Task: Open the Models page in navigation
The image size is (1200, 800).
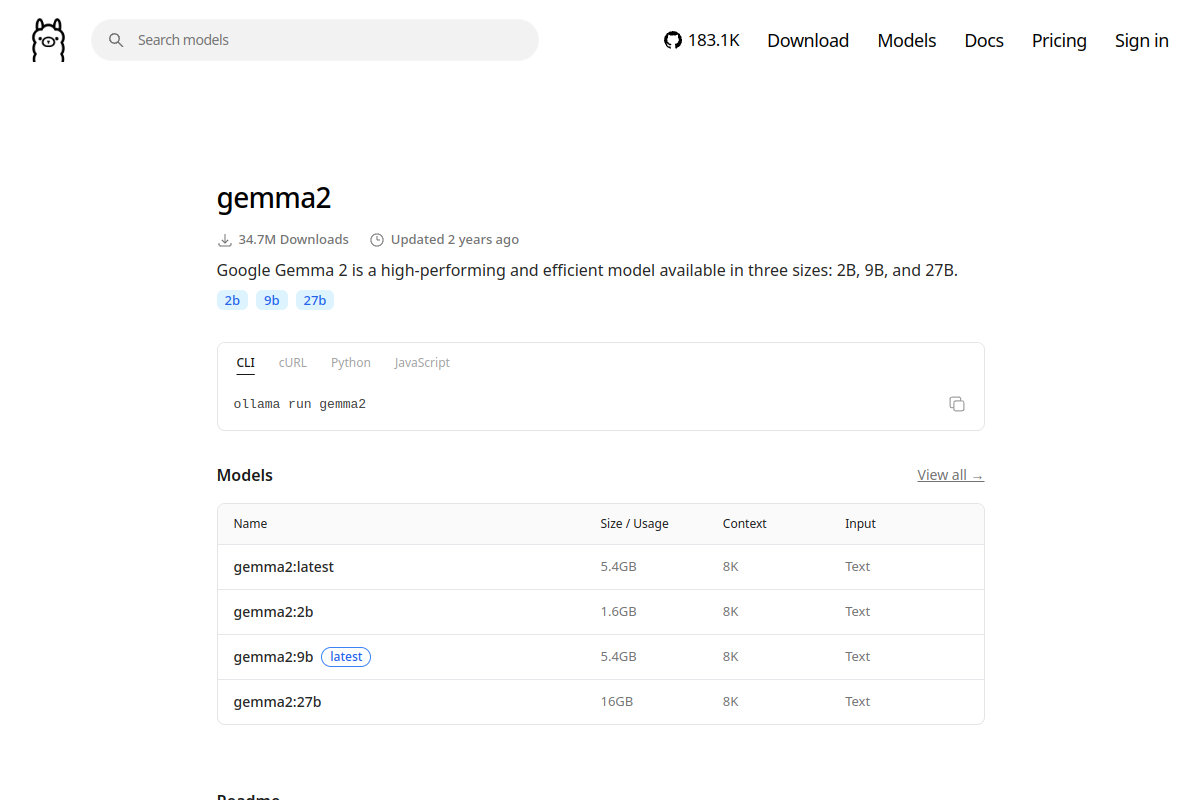Action: pos(907,40)
